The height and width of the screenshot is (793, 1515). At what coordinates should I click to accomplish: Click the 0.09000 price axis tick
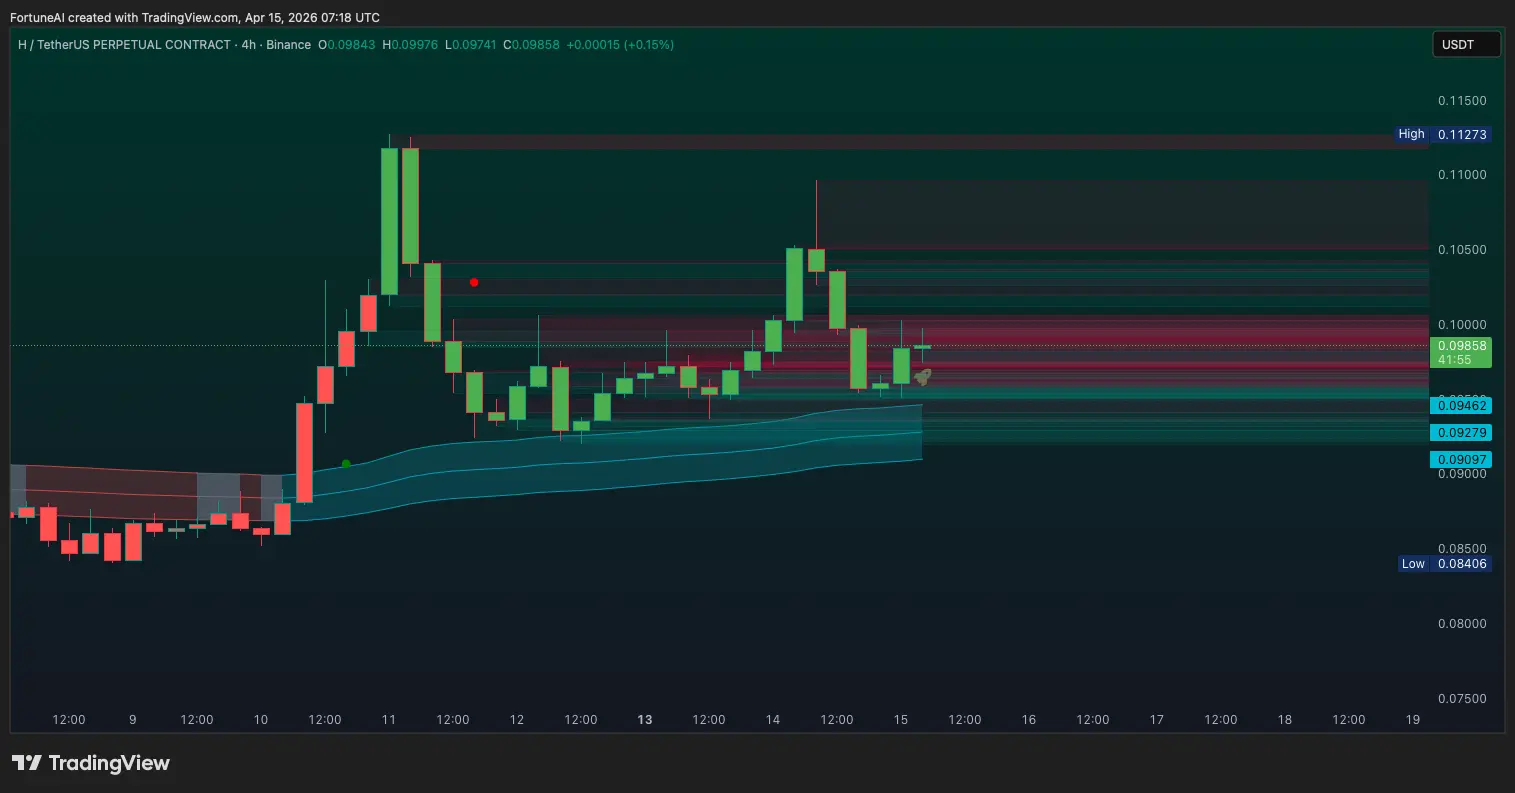1462,475
